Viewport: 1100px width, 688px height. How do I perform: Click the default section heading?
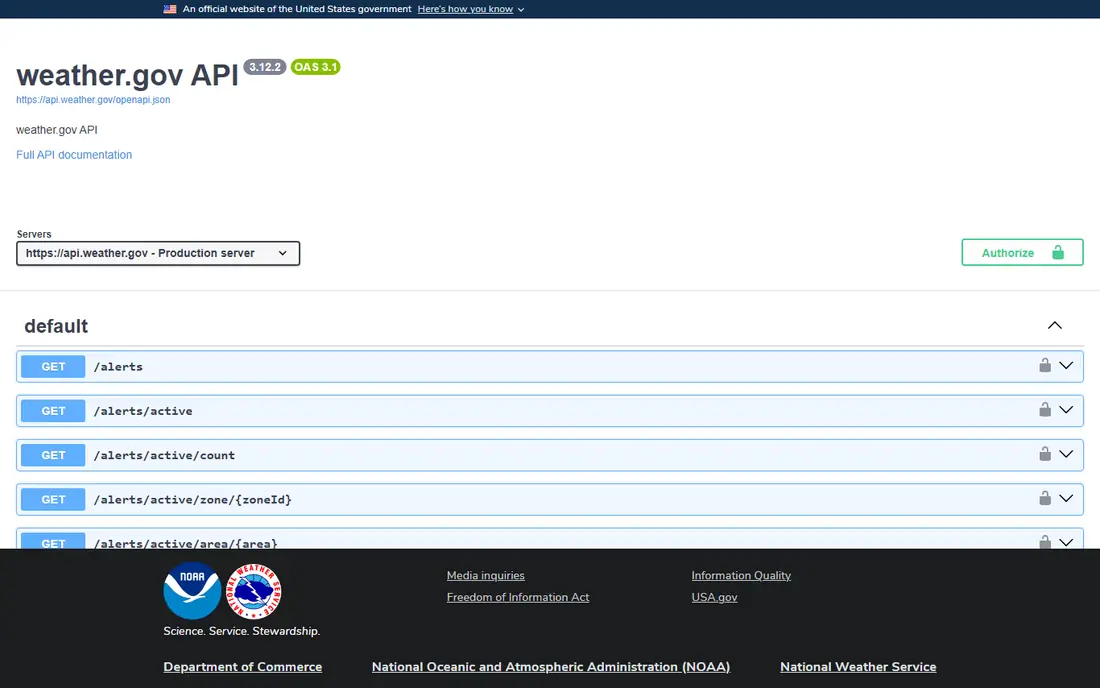click(x=56, y=326)
